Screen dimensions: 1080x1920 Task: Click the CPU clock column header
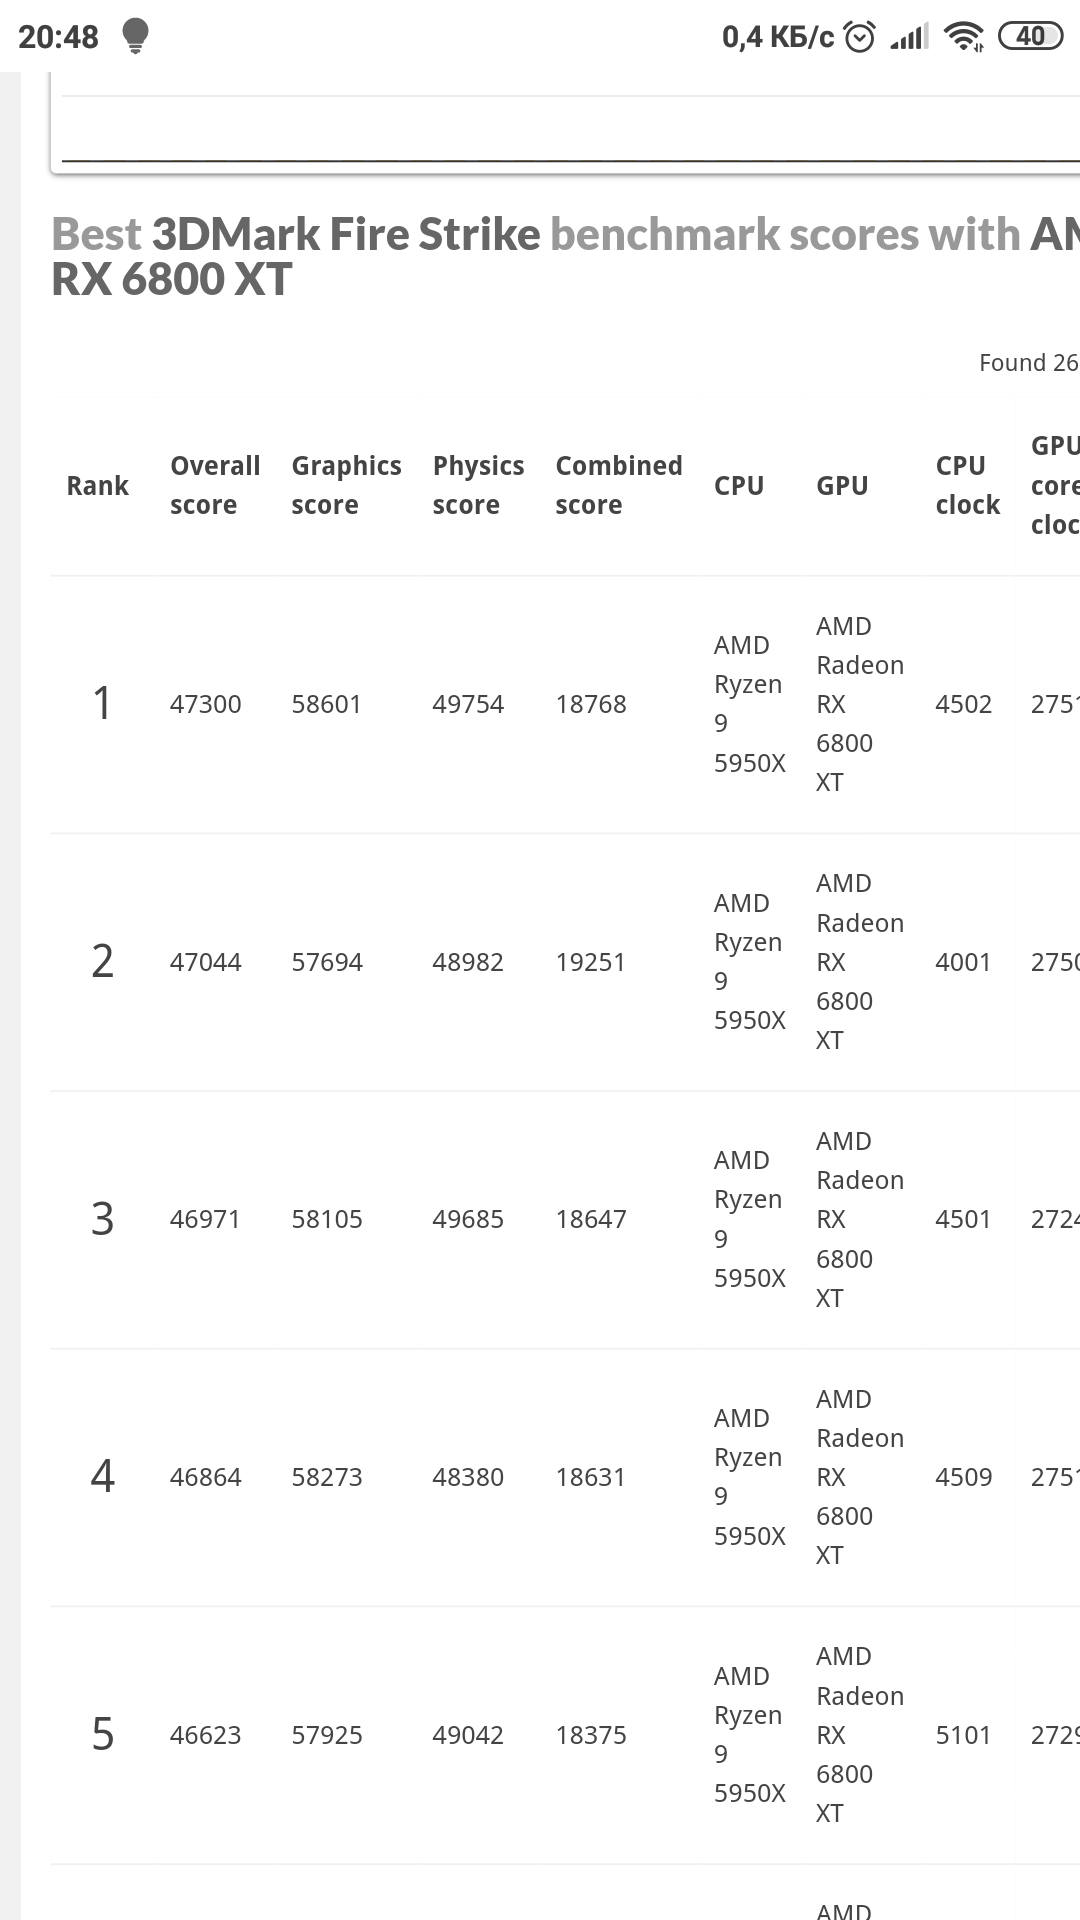(x=967, y=485)
